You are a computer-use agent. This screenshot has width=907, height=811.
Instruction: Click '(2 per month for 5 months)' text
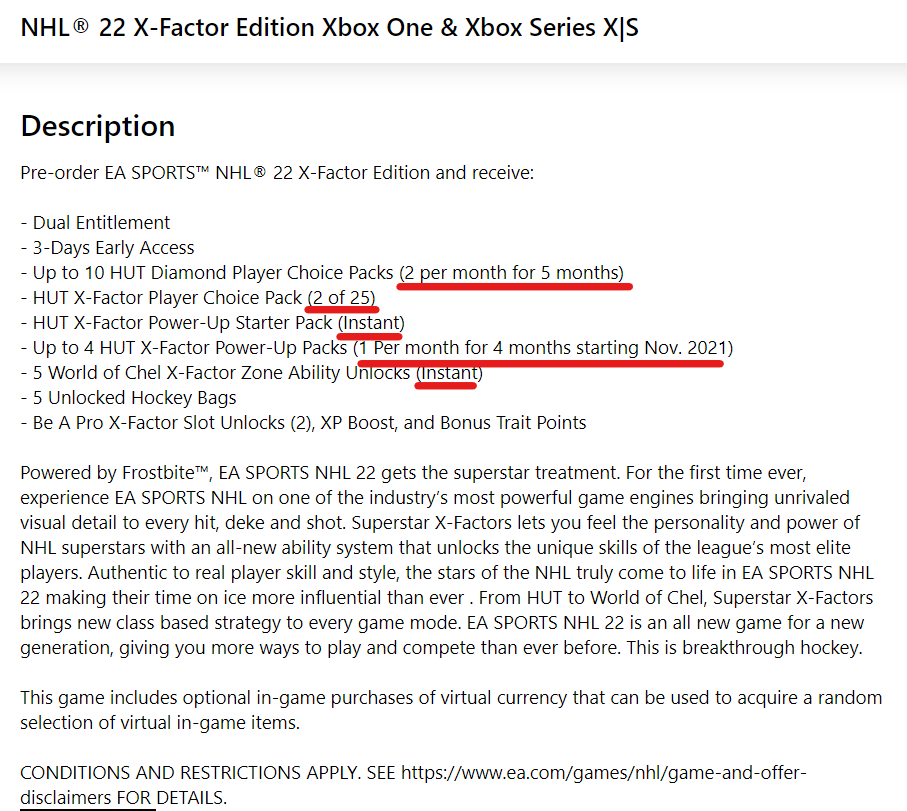(x=511, y=272)
